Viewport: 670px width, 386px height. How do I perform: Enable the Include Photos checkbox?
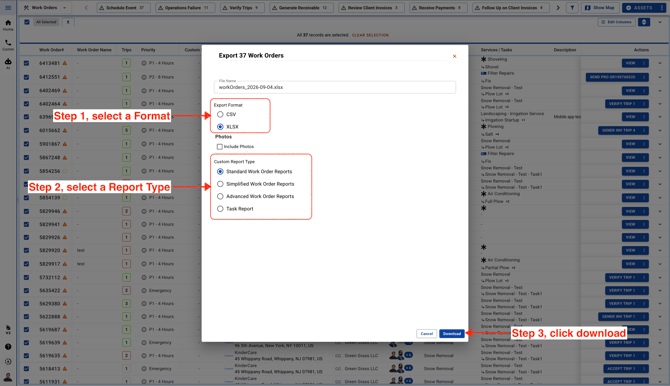(220, 147)
